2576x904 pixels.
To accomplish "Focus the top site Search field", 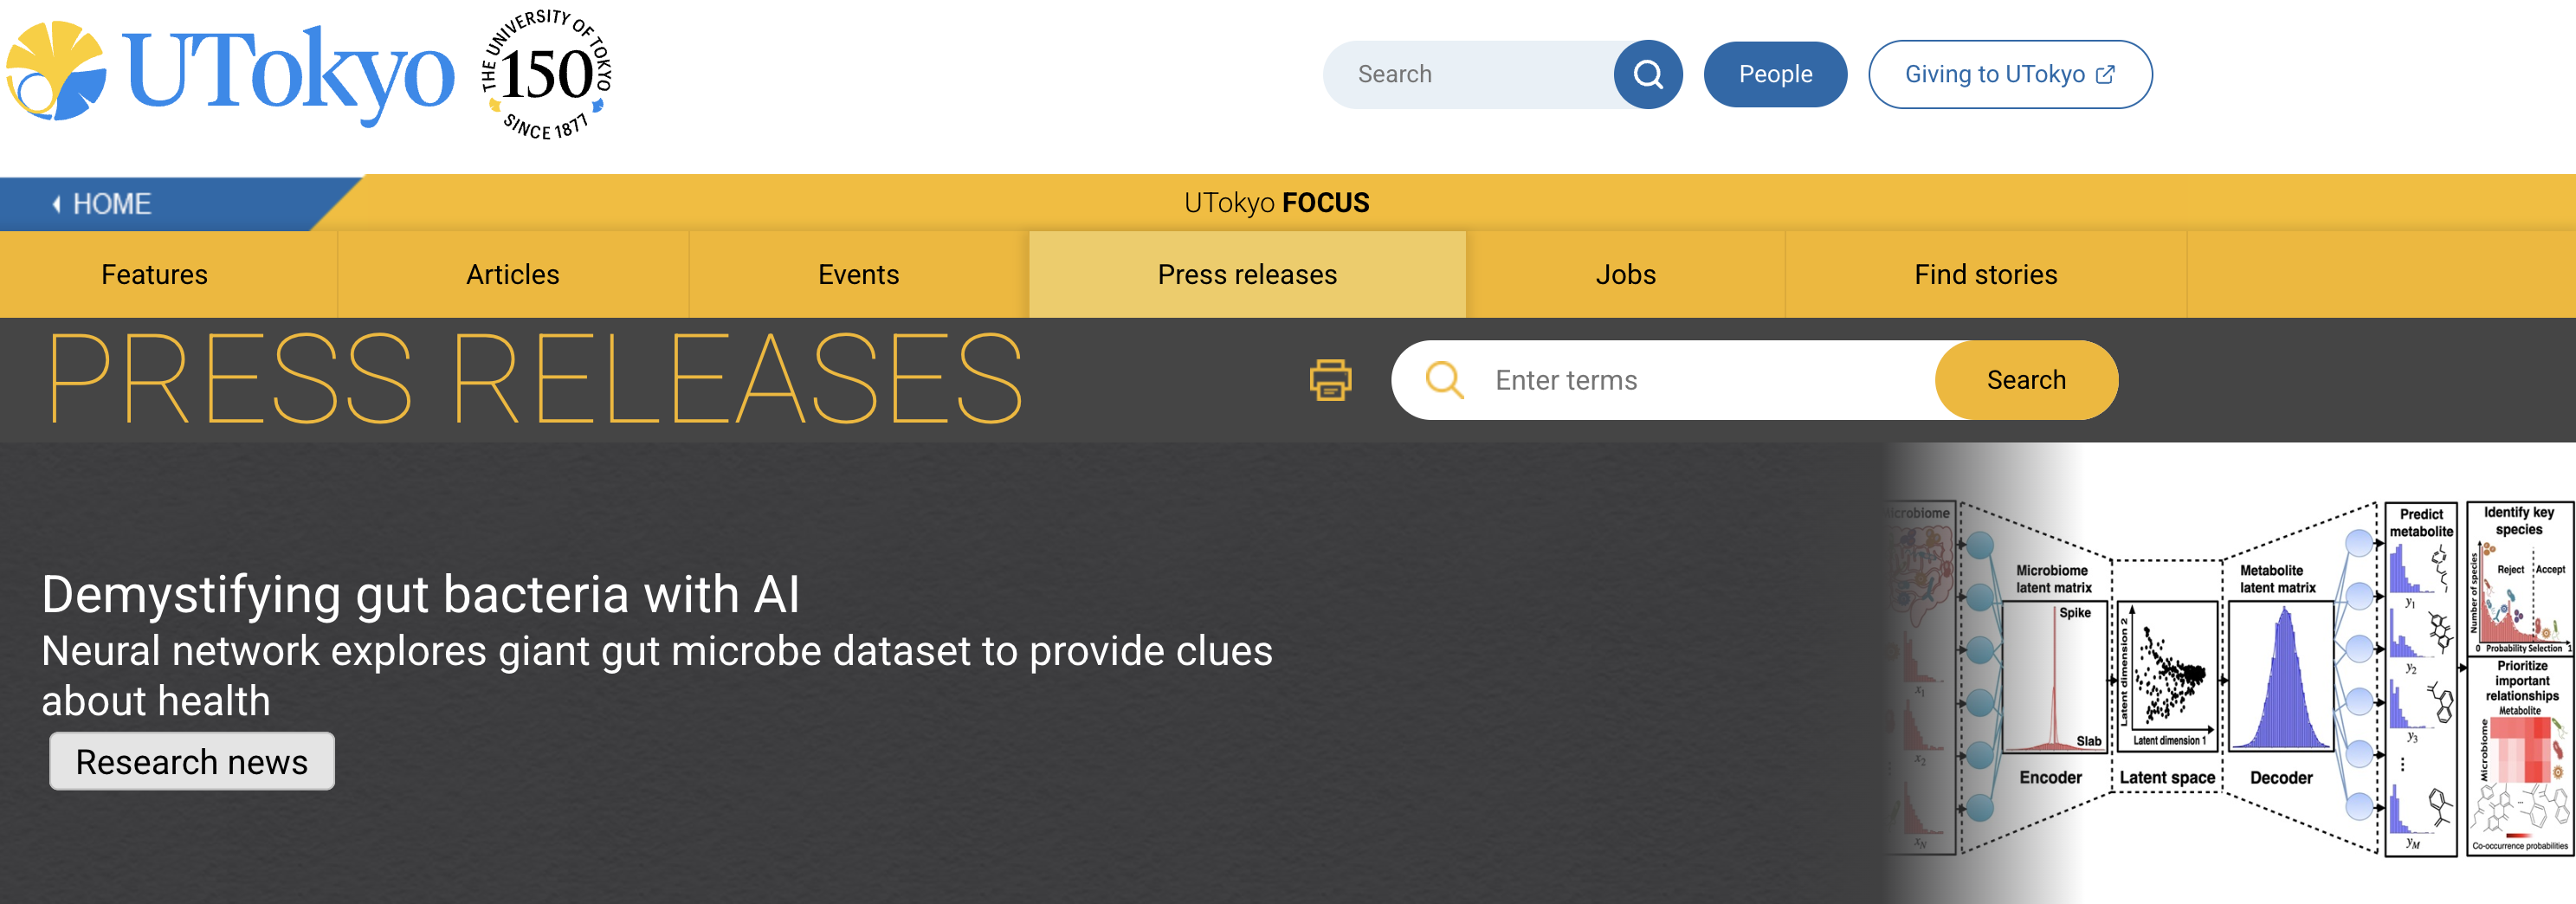I will [x=1470, y=74].
